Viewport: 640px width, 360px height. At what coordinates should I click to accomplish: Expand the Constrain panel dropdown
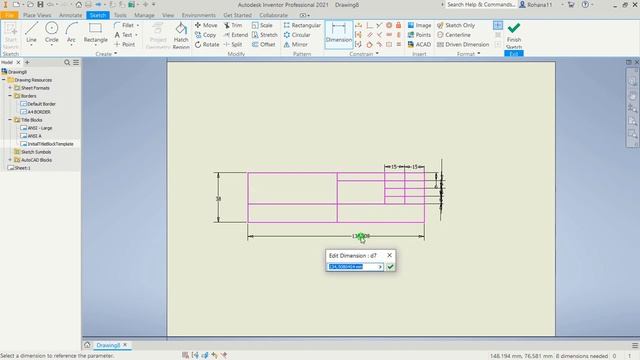tap(377, 53)
